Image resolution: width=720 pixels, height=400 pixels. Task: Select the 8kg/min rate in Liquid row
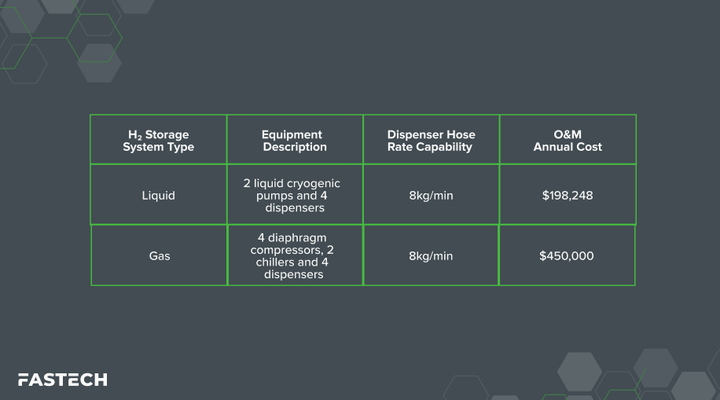click(x=431, y=195)
